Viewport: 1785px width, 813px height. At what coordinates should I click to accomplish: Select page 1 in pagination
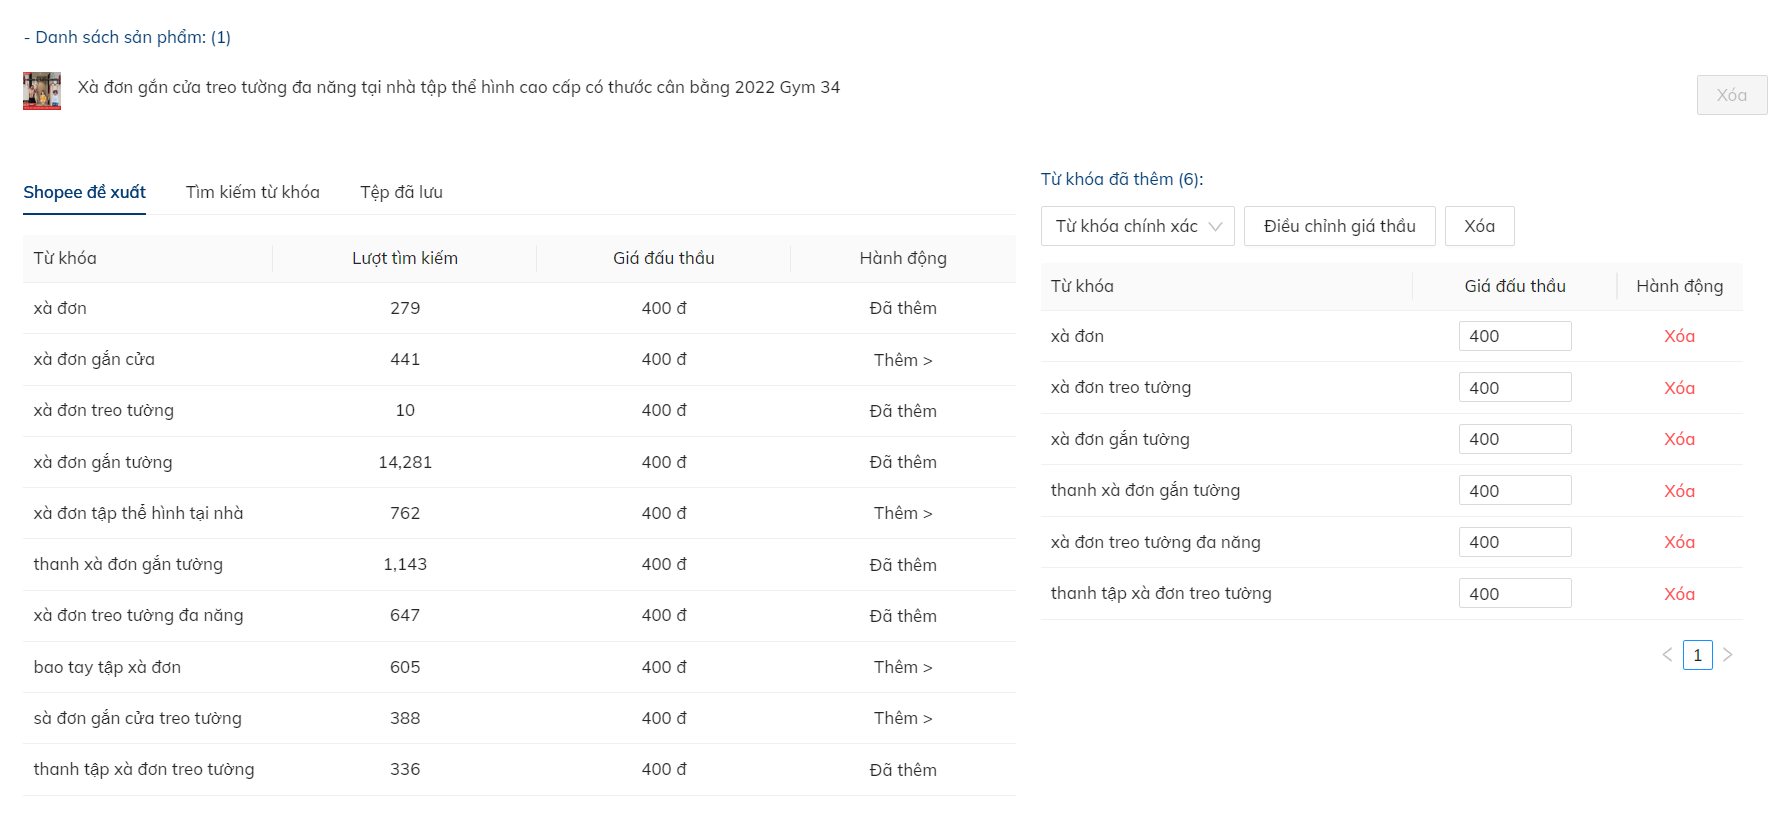click(1697, 655)
